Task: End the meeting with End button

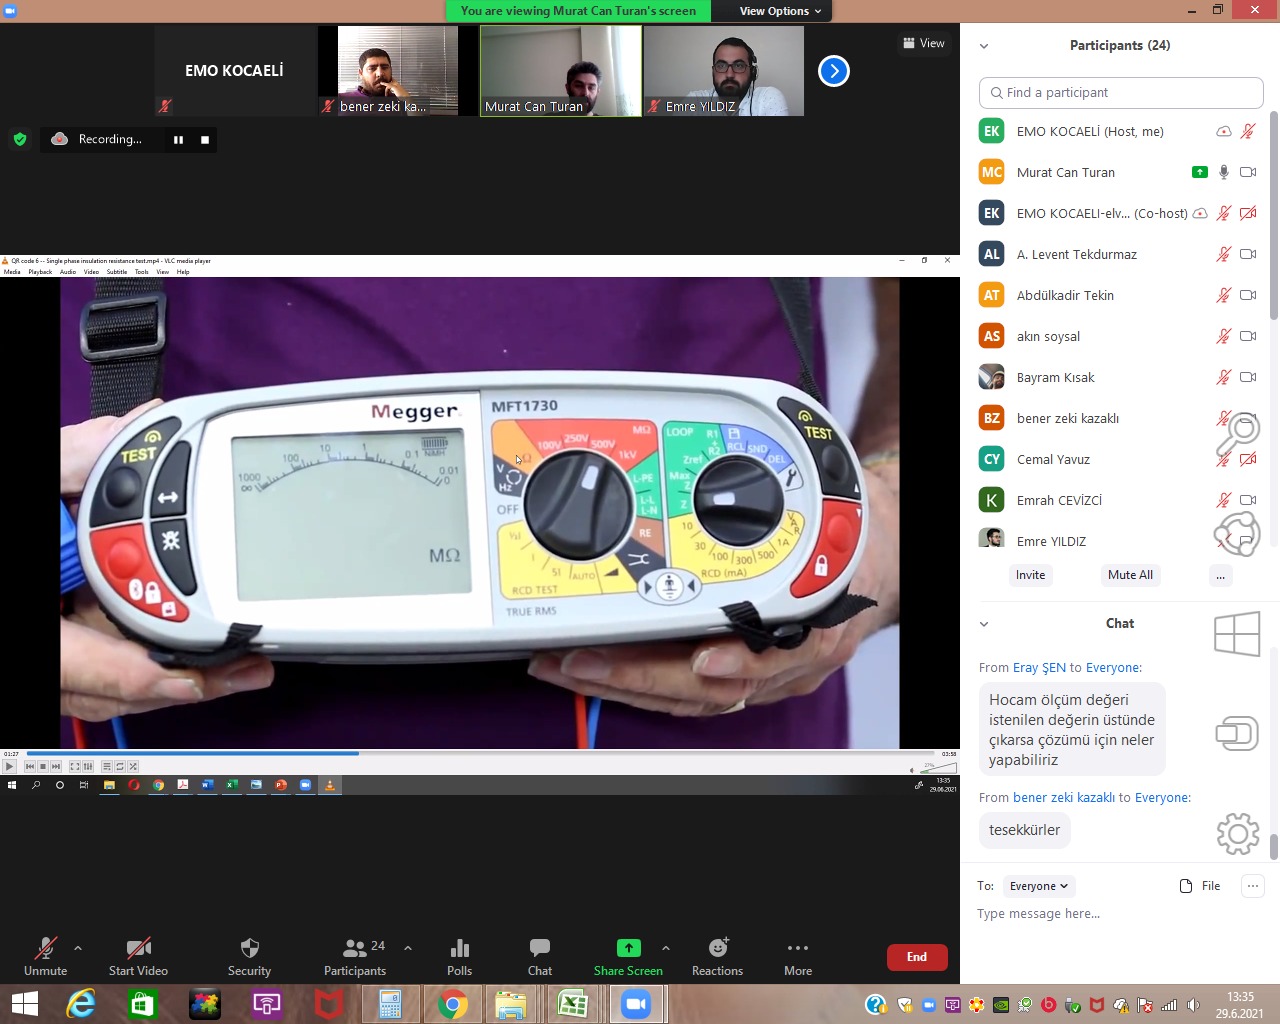Action: coord(917,957)
